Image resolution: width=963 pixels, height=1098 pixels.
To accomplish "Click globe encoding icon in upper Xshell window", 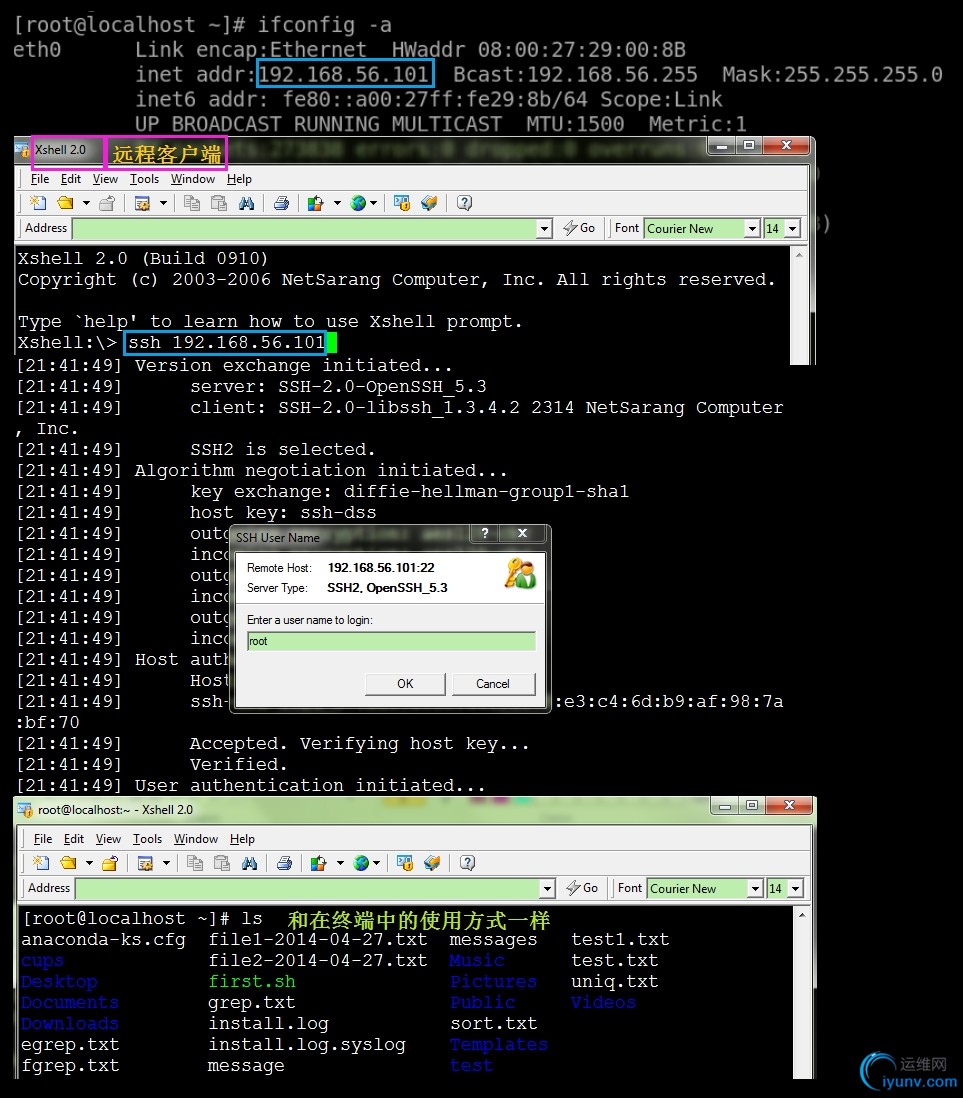I will coord(359,203).
